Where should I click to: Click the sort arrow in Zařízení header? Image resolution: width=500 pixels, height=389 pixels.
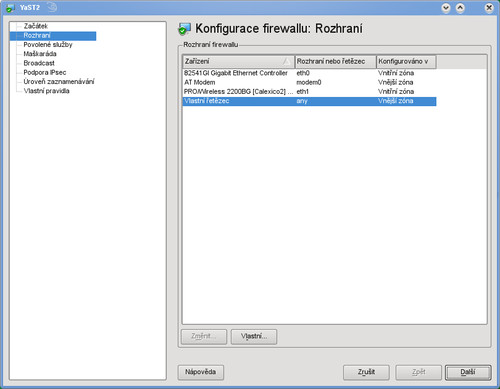pos(286,62)
